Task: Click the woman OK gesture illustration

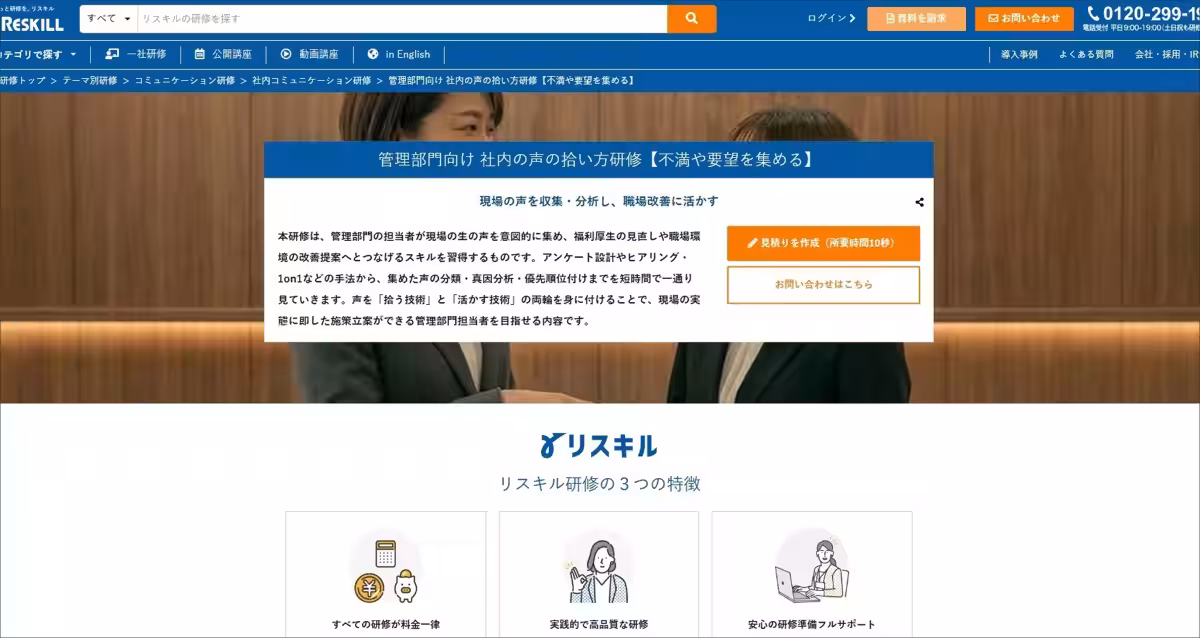Action: pyautogui.click(x=598, y=571)
